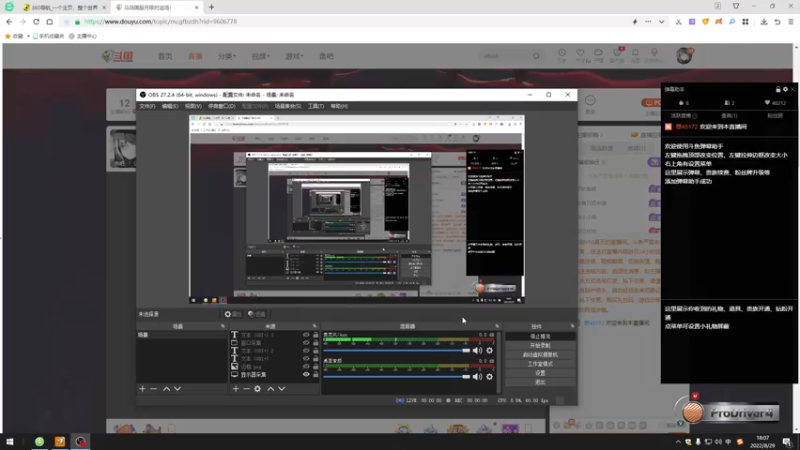Open the OBS 工具(T) menu
800x450 pixels.
pos(316,106)
